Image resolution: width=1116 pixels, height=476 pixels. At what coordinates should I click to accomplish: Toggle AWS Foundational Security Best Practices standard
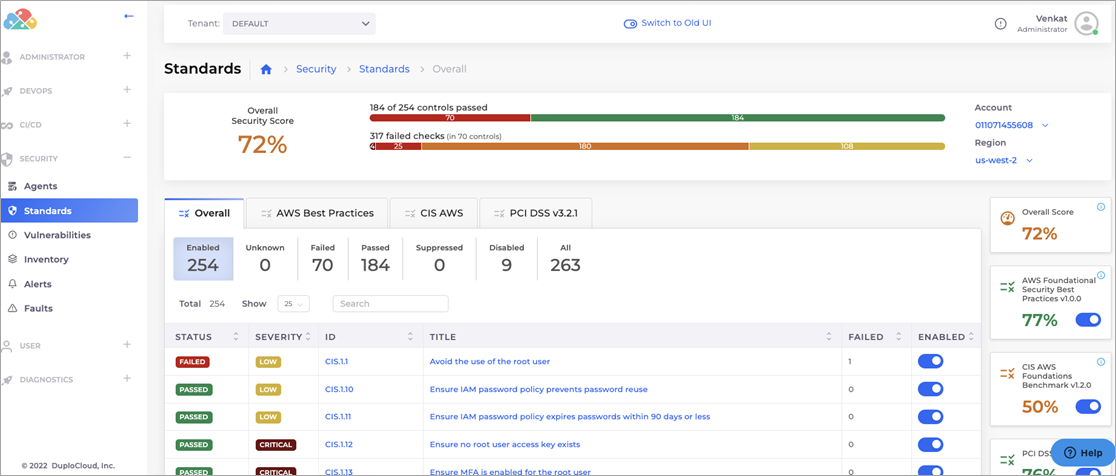point(1088,320)
